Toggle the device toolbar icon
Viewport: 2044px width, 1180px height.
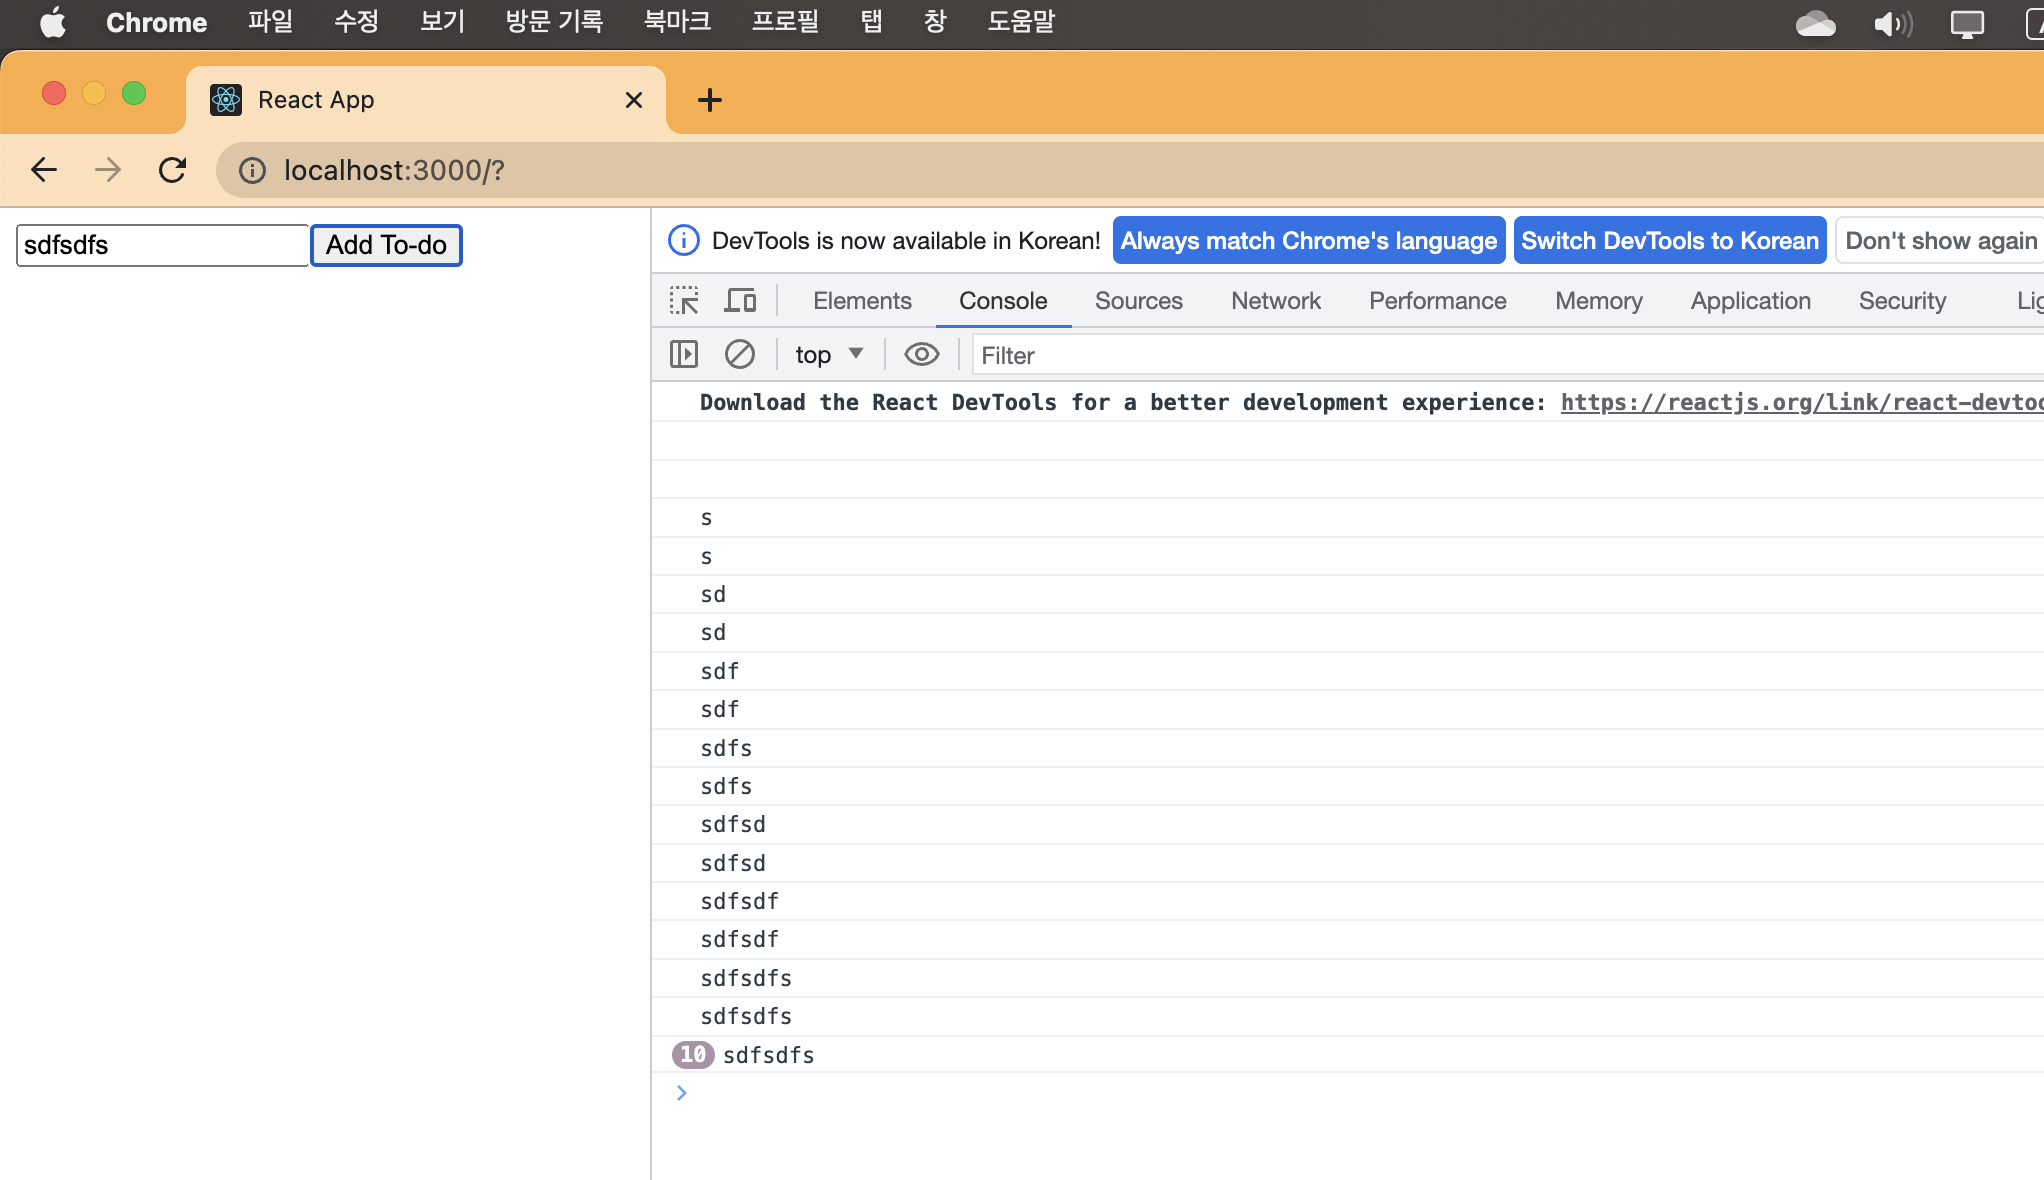tap(740, 301)
